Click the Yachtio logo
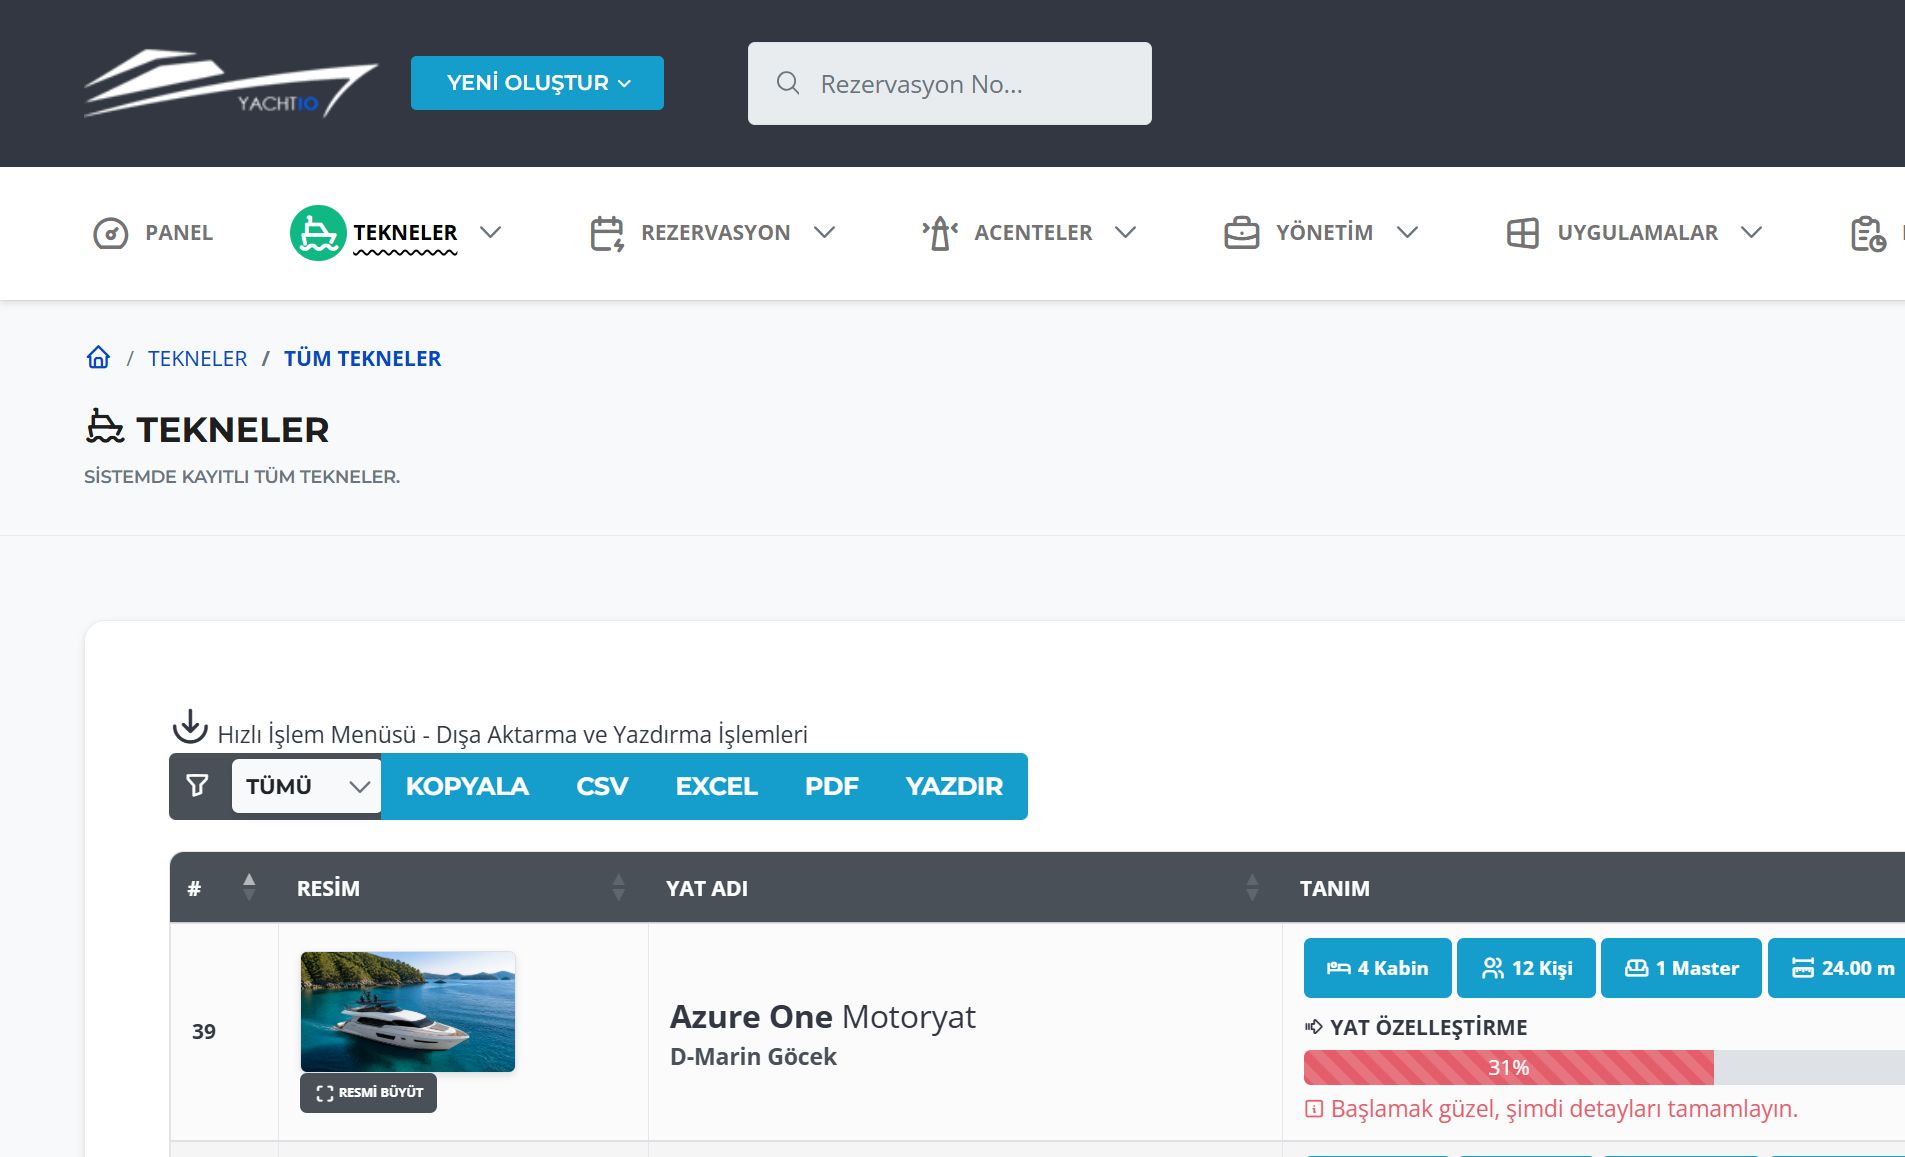This screenshot has width=1905, height=1157. (x=231, y=83)
